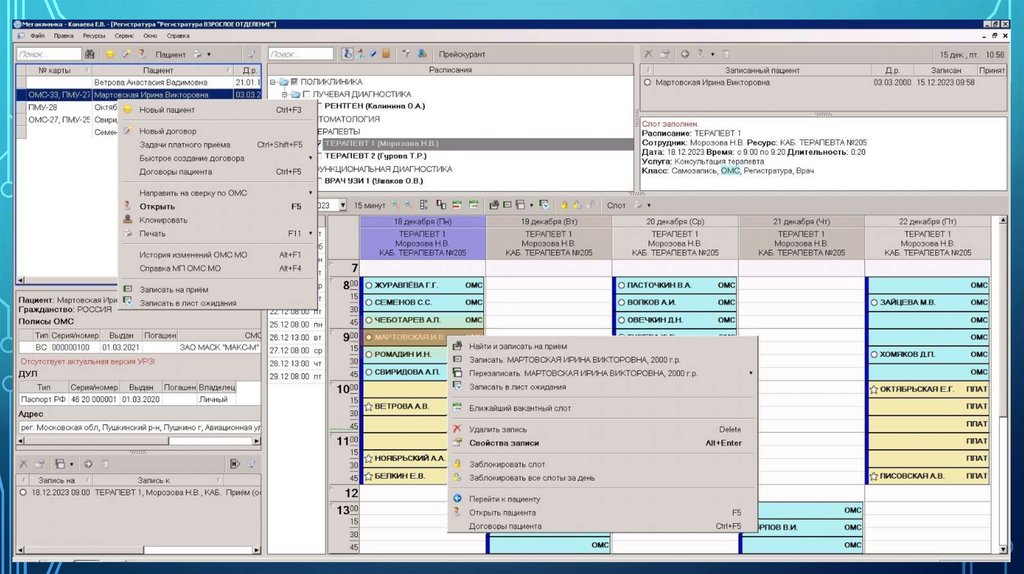
Task: Click the filter funnel icon near Прейскурант
Action: 407,54
